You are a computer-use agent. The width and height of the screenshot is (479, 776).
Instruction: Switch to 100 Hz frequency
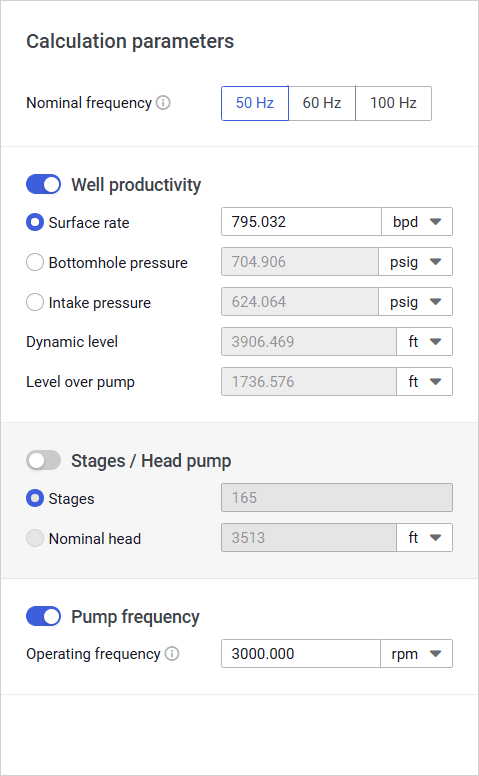coord(393,103)
